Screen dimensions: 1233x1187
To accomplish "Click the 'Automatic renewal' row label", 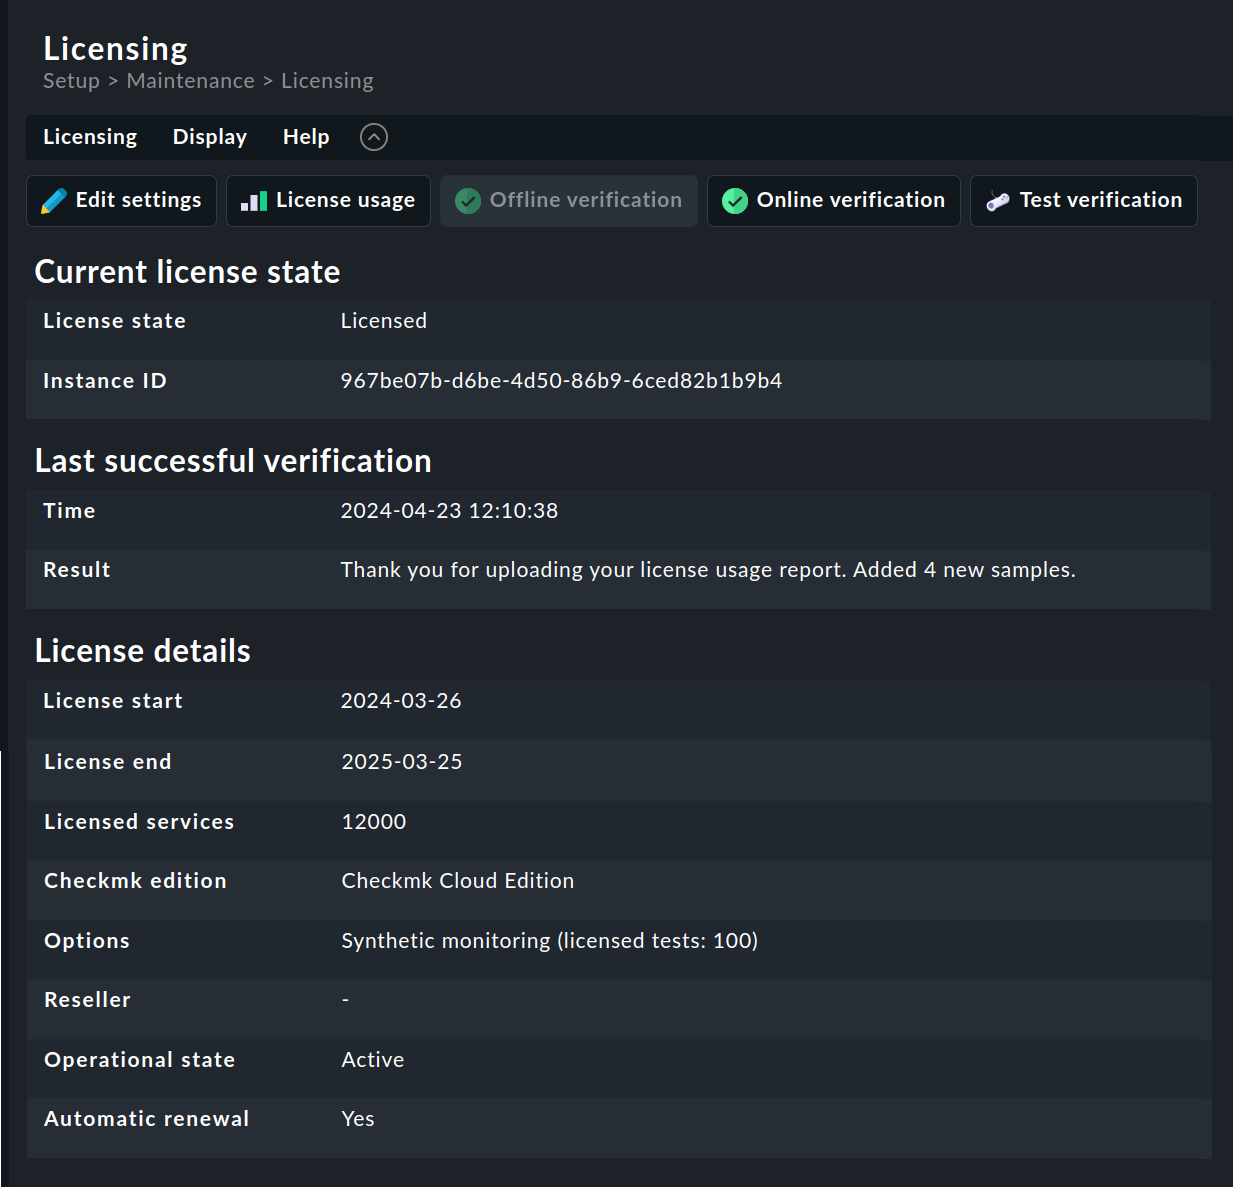I will click(x=147, y=1119).
